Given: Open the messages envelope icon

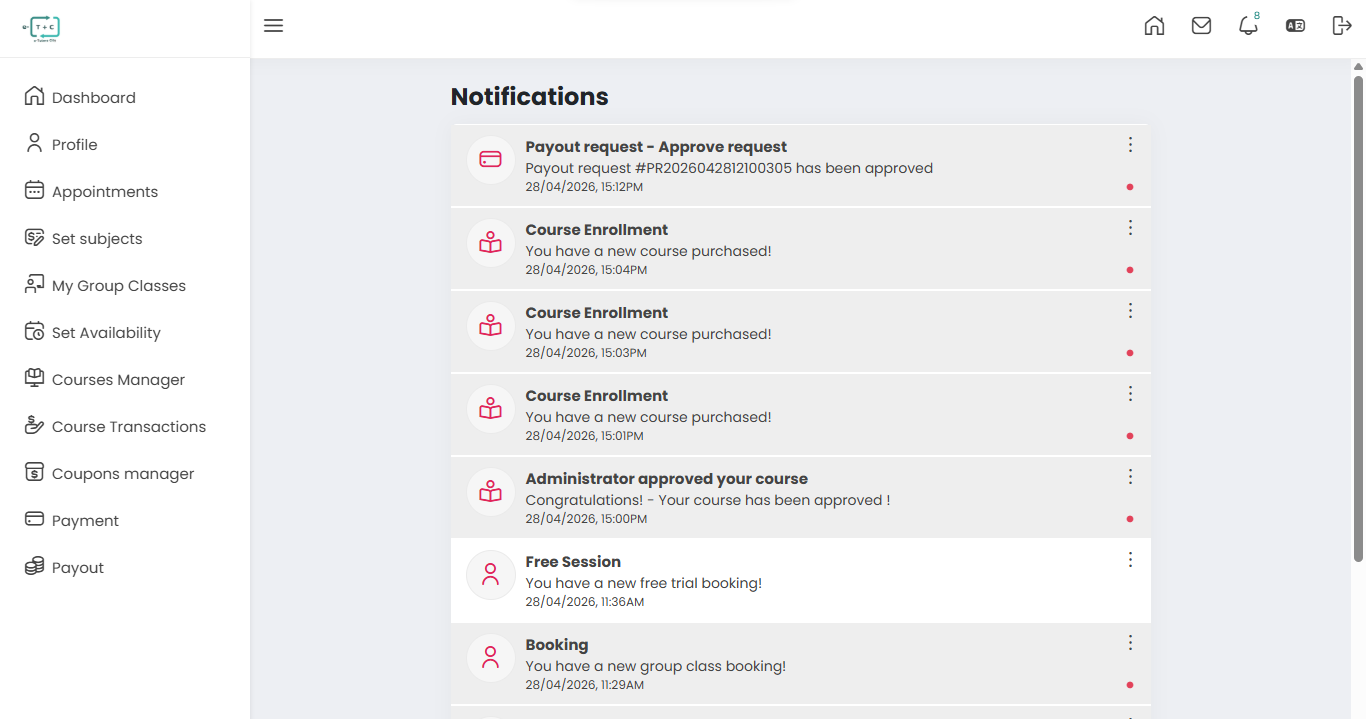Looking at the screenshot, I should click(1201, 26).
